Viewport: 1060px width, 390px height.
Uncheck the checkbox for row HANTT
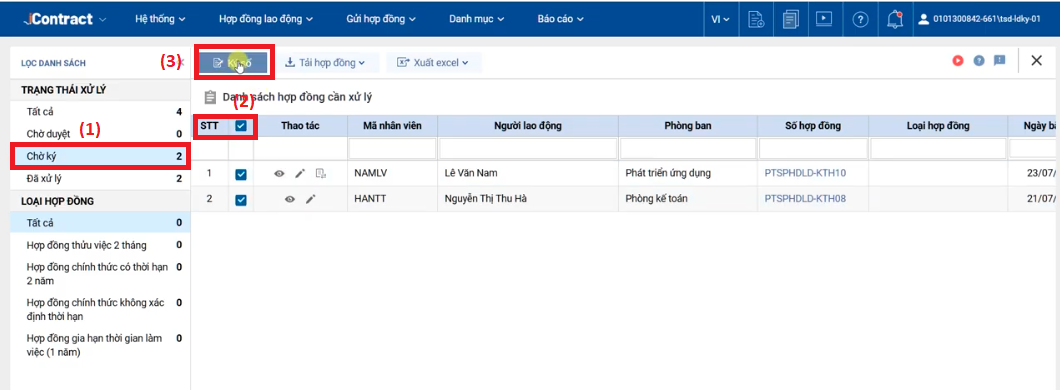(x=241, y=199)
